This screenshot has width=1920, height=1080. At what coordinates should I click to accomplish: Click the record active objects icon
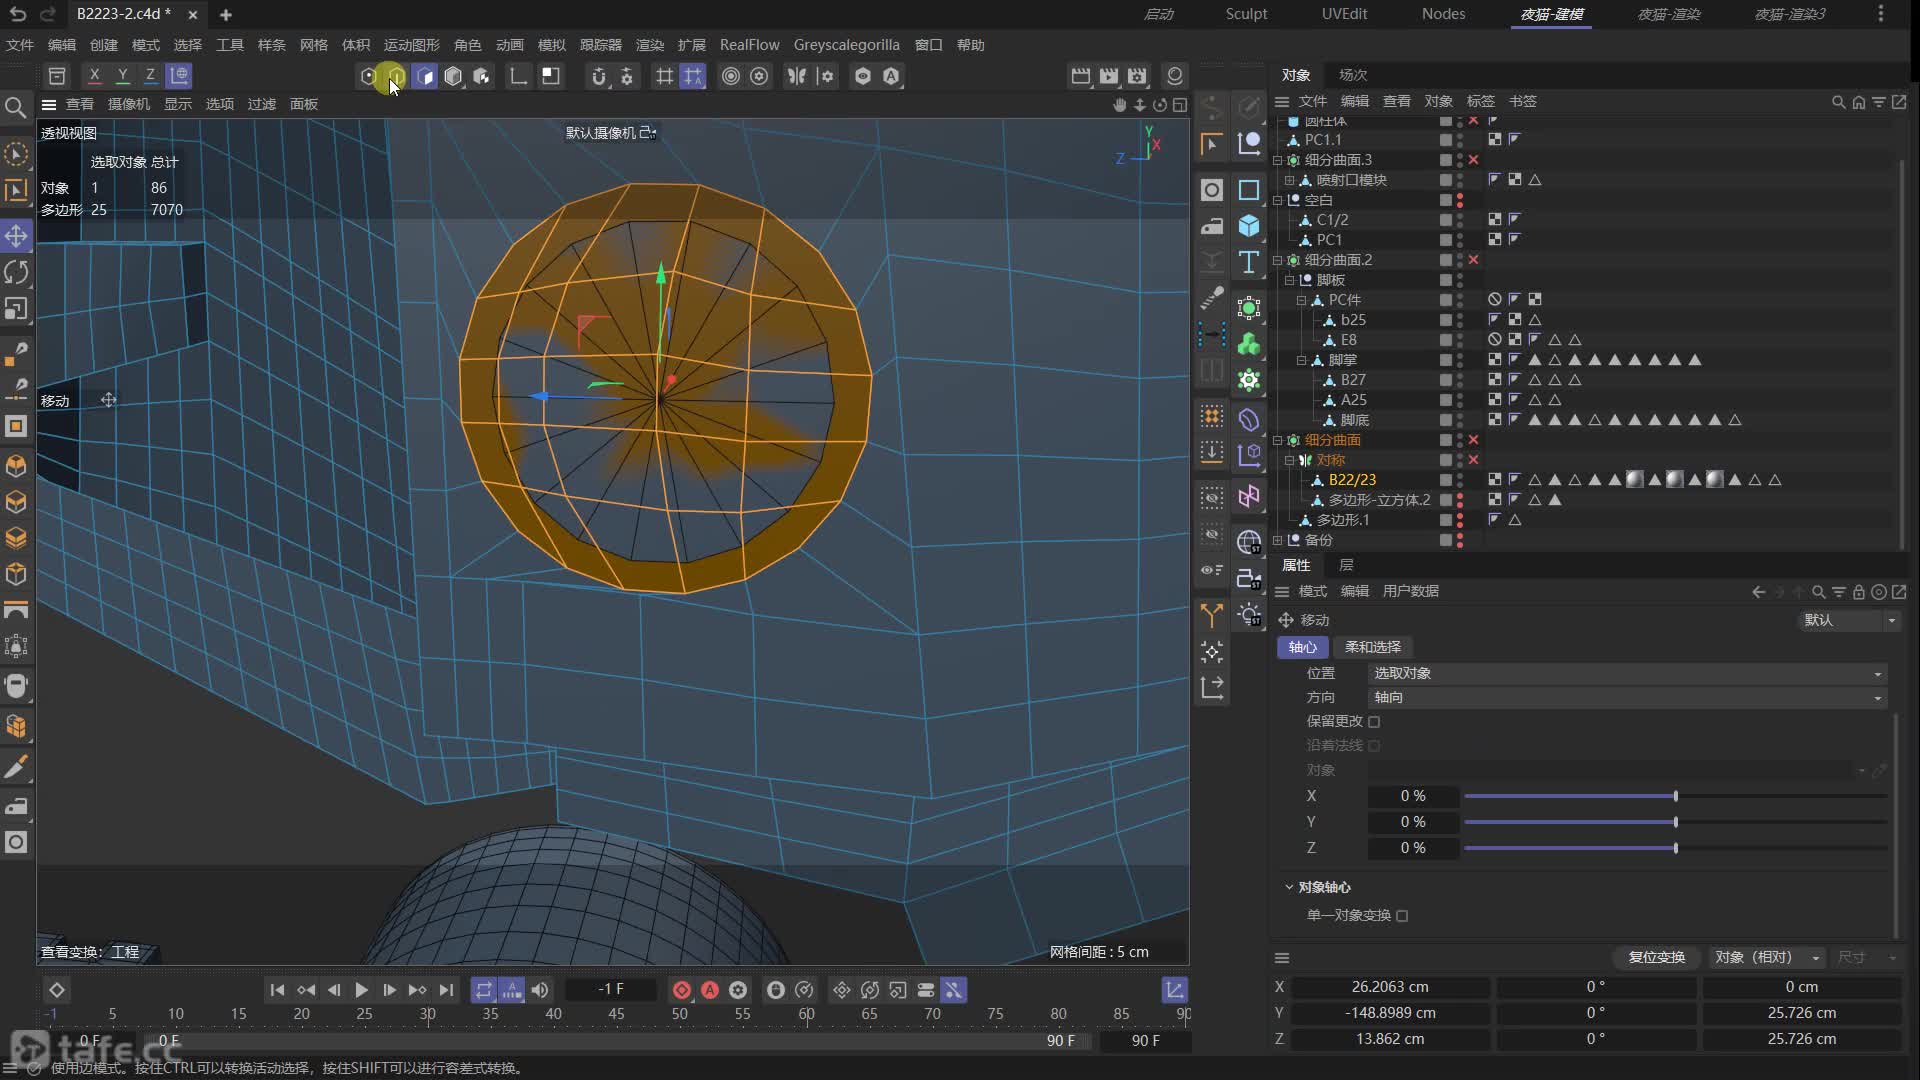pyautogui.click(x=681, y=990)
